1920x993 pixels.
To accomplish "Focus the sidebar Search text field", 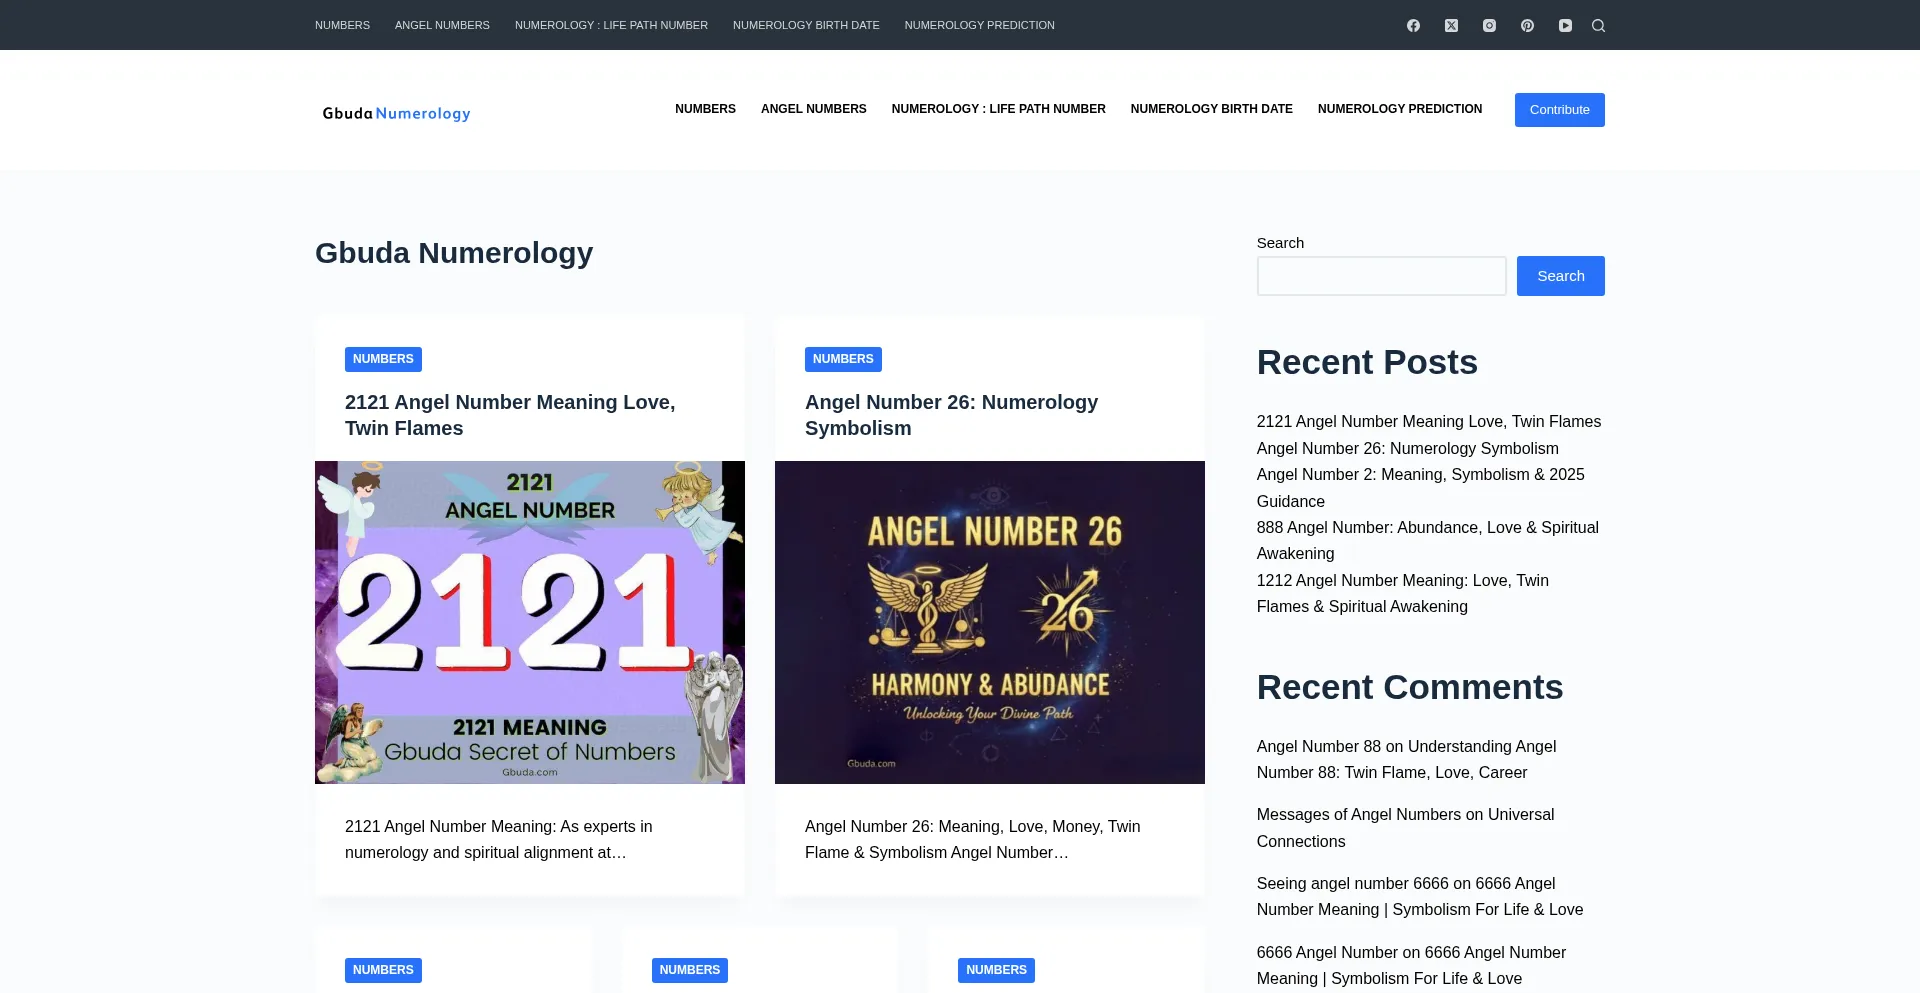I will click(x=1380, y=276).
